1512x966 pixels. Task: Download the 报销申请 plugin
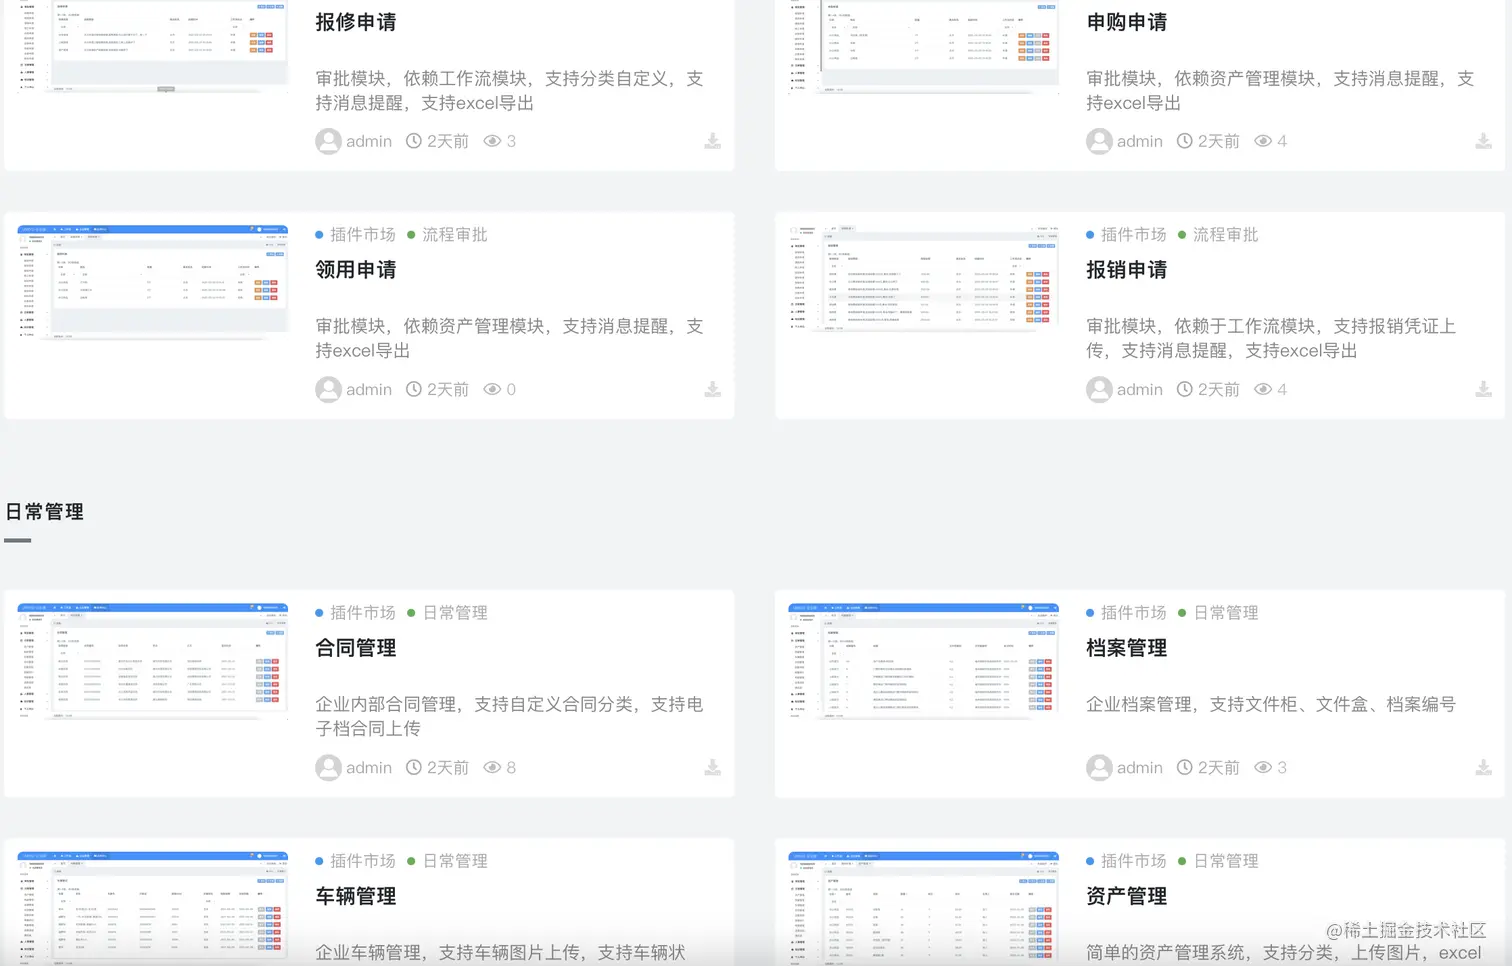point(1483,389)
